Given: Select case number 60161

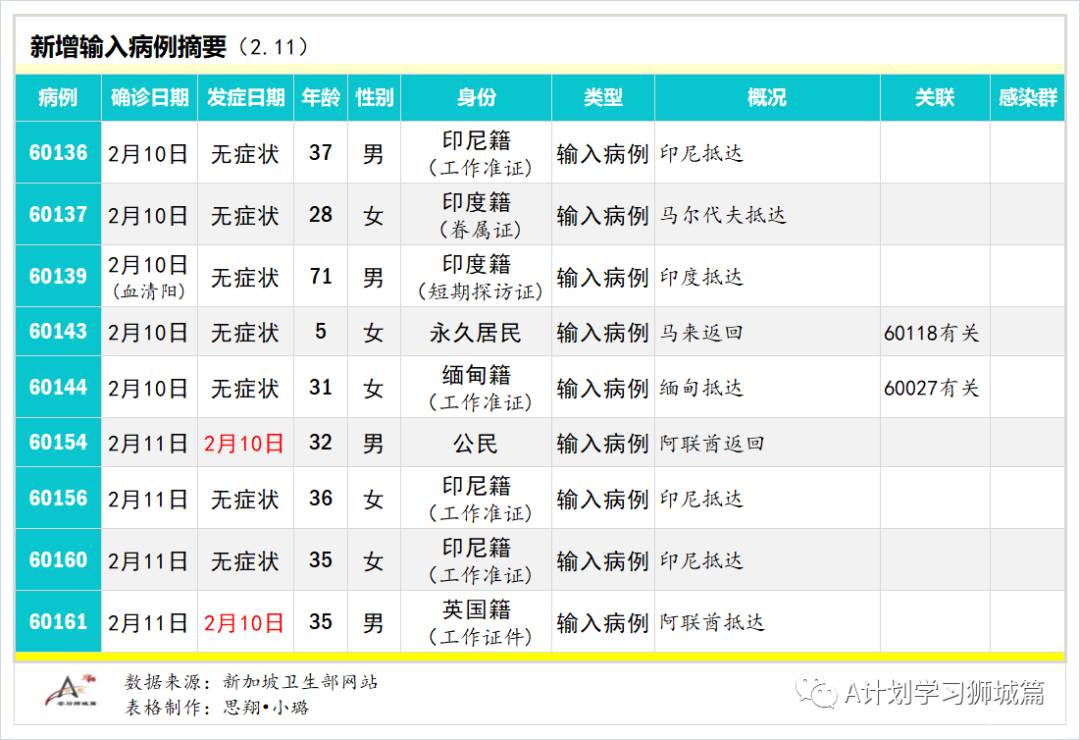Looking at the screenshot, I should click(56, 622).
